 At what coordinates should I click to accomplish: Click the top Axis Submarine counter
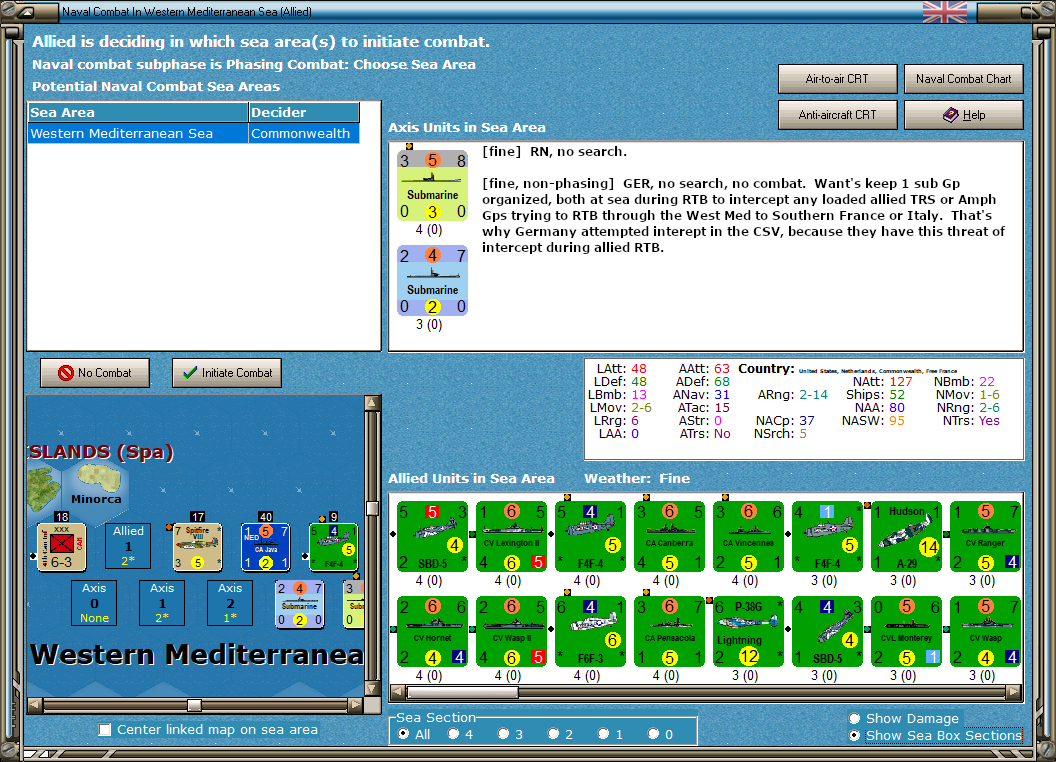(x=432, y=185)
